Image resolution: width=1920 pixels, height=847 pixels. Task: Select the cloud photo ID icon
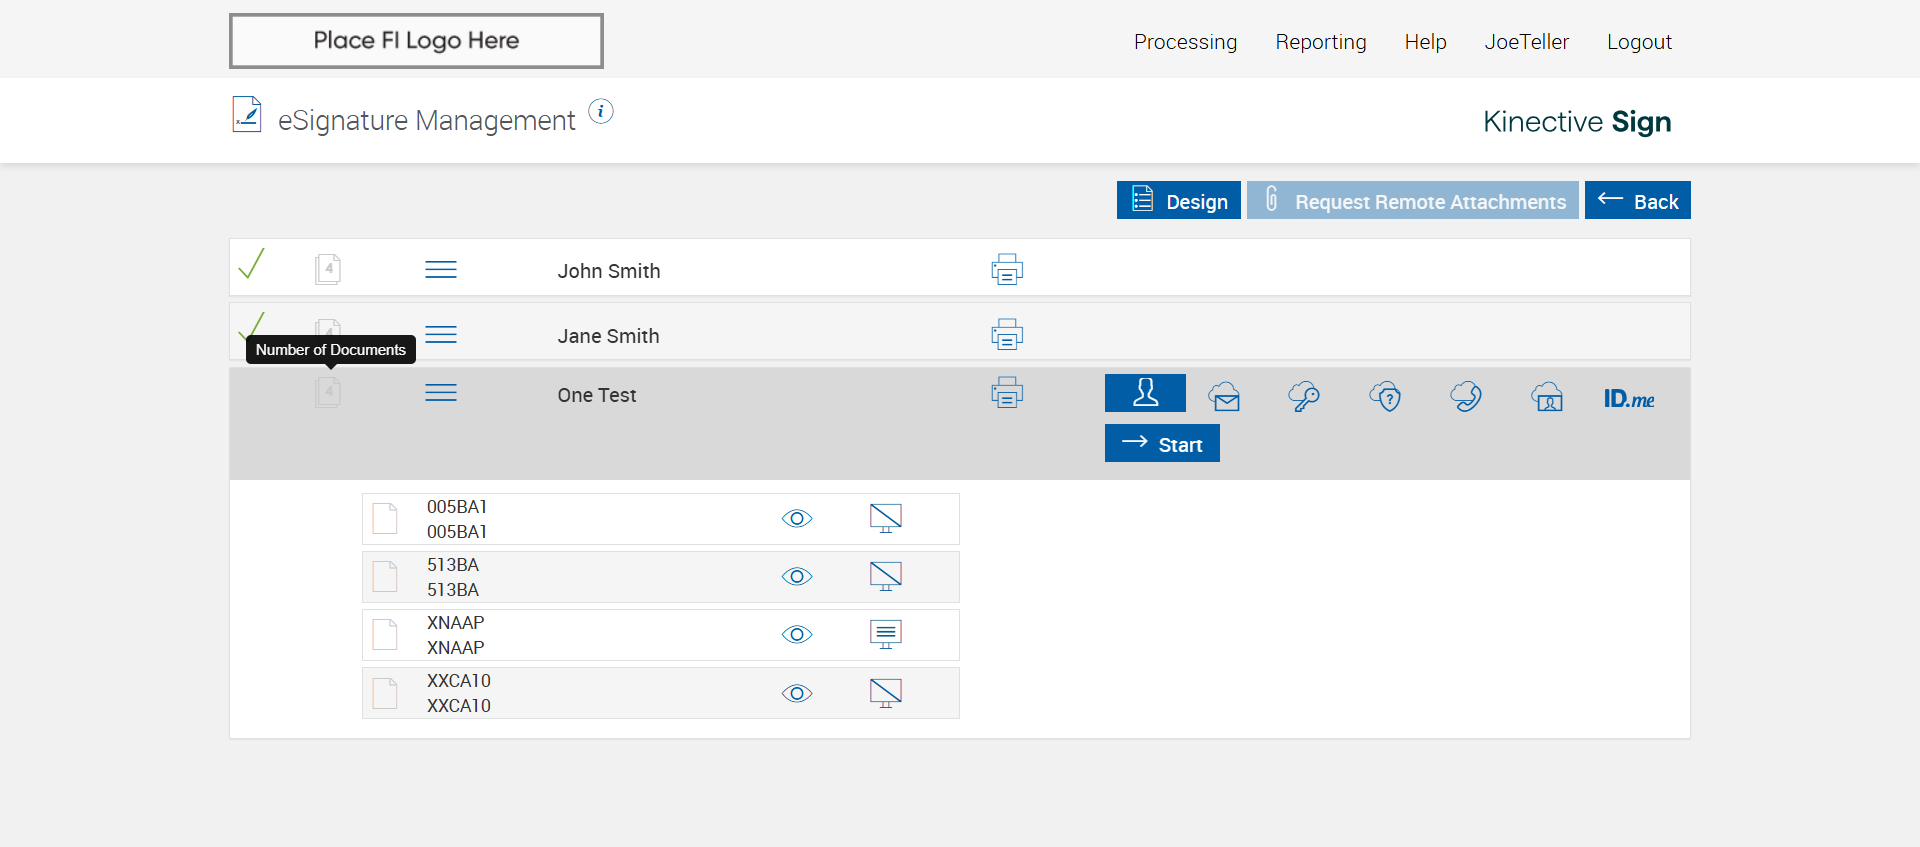pos(1547,397)
